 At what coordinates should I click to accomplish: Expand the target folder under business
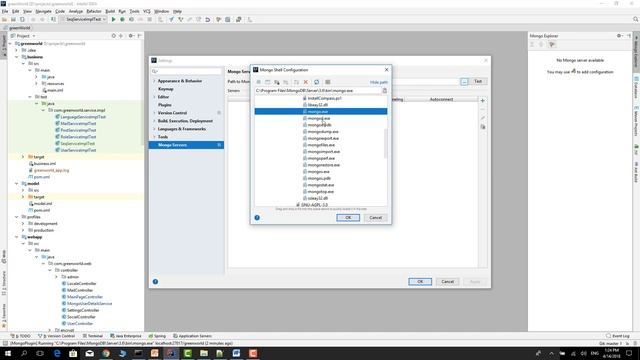(x=23, y=157)
